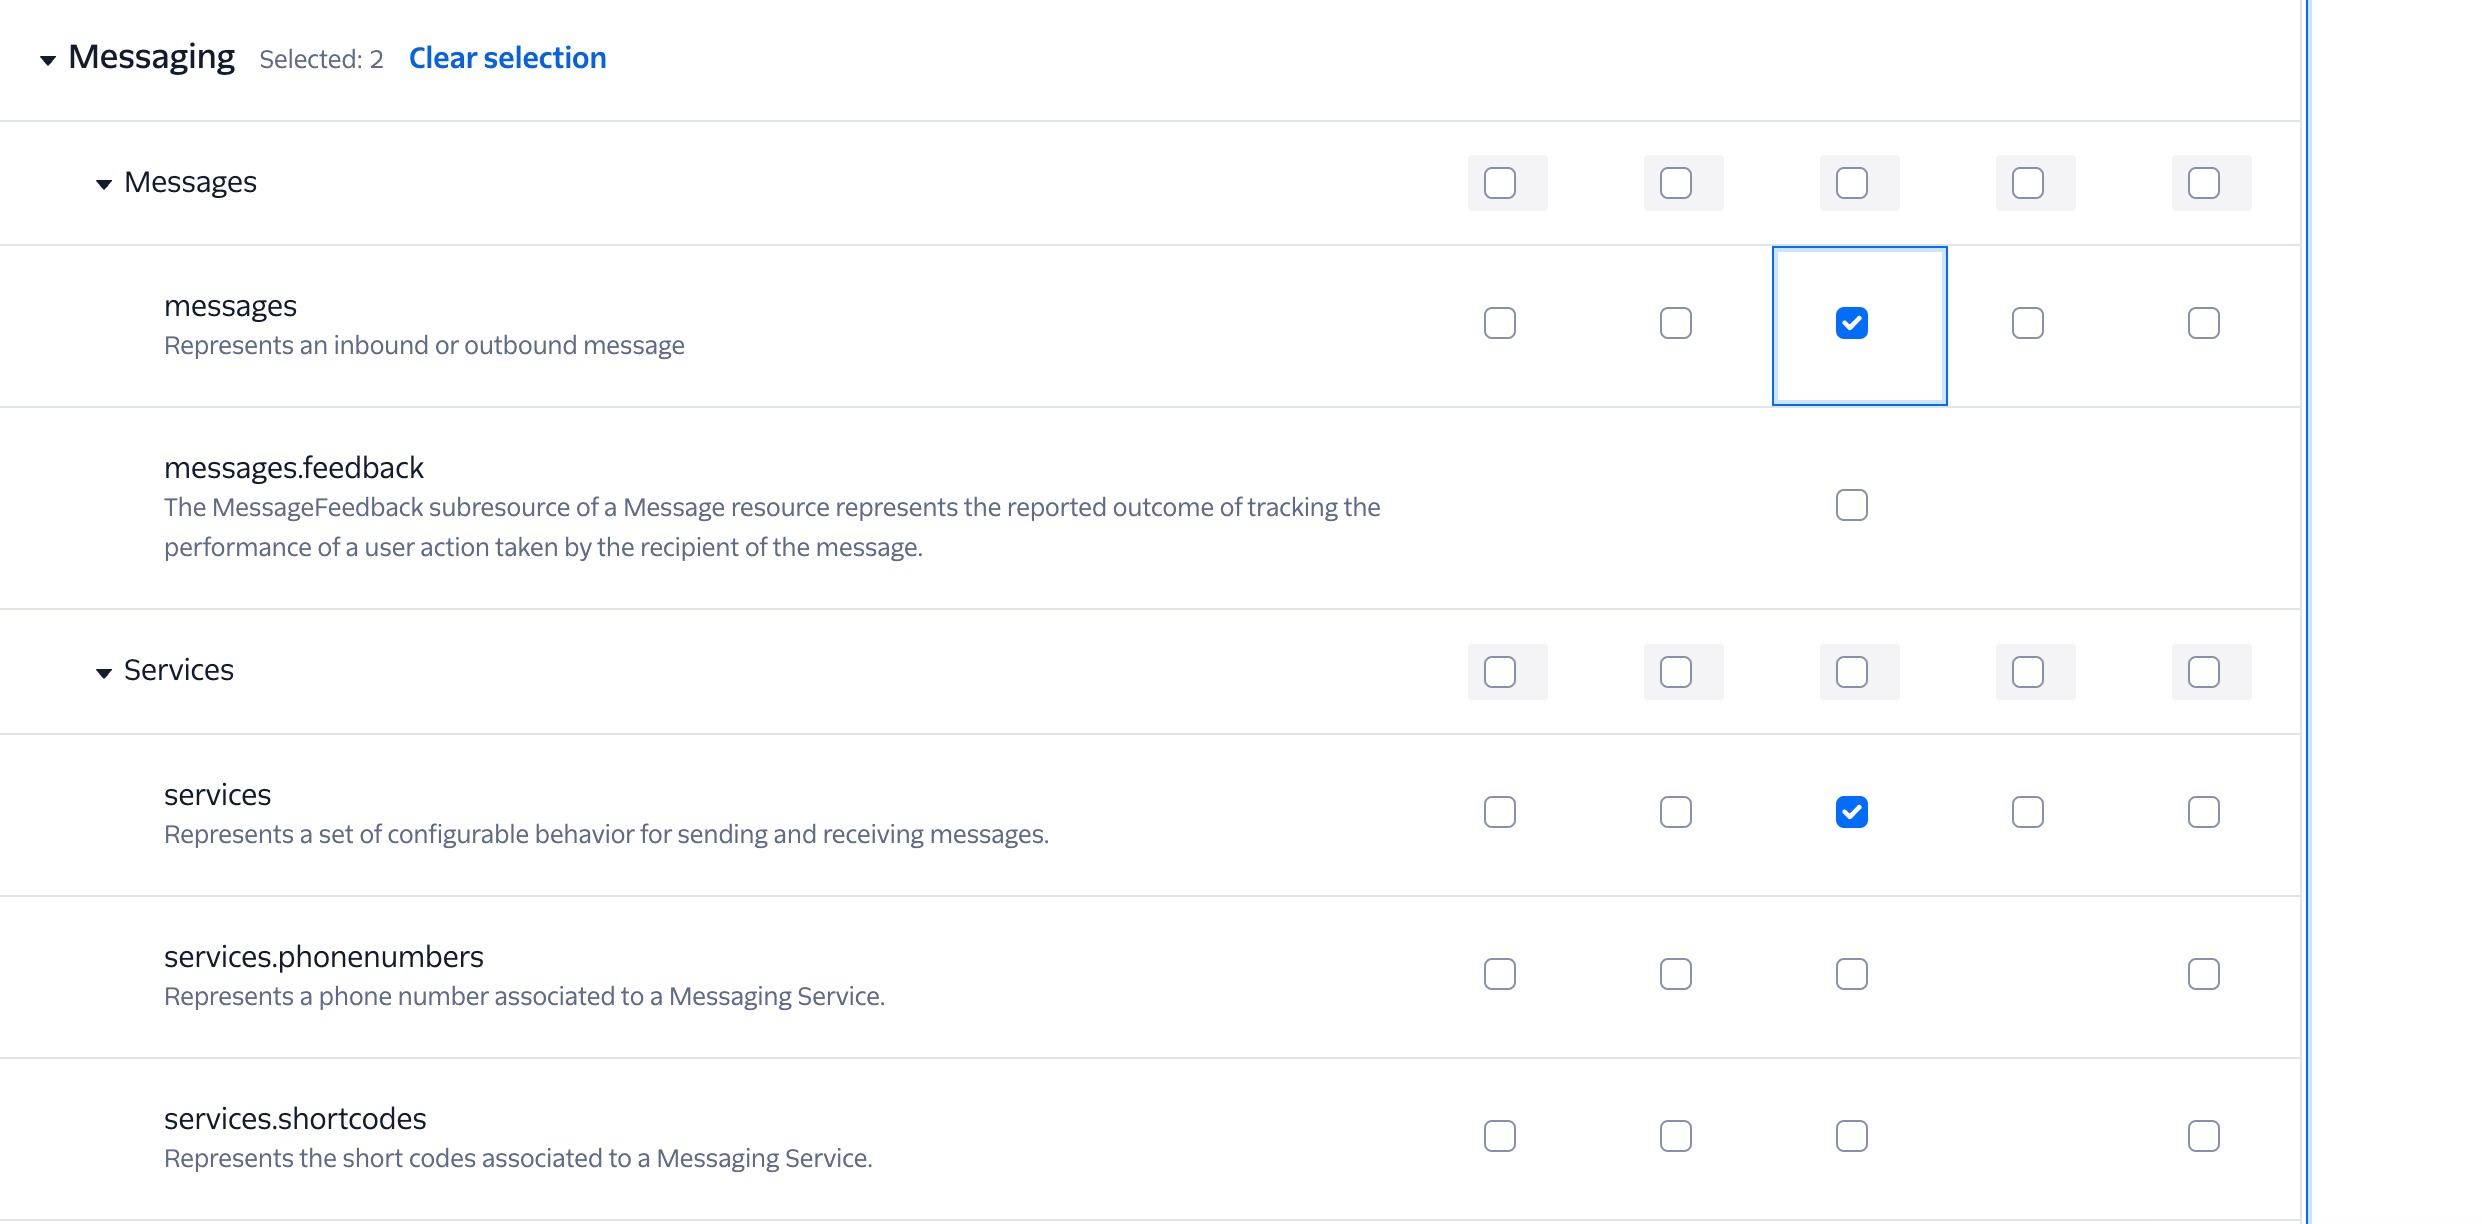The height and width of the screenshot is (1224, 2482).
Task: Tick last checkbox in Services group header row
Action: click(x=2203, y=672)
